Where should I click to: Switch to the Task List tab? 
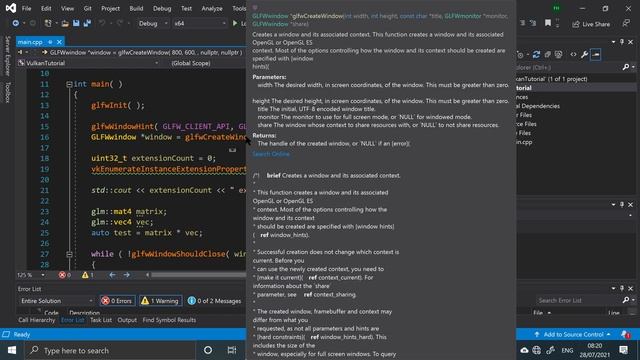101,320
